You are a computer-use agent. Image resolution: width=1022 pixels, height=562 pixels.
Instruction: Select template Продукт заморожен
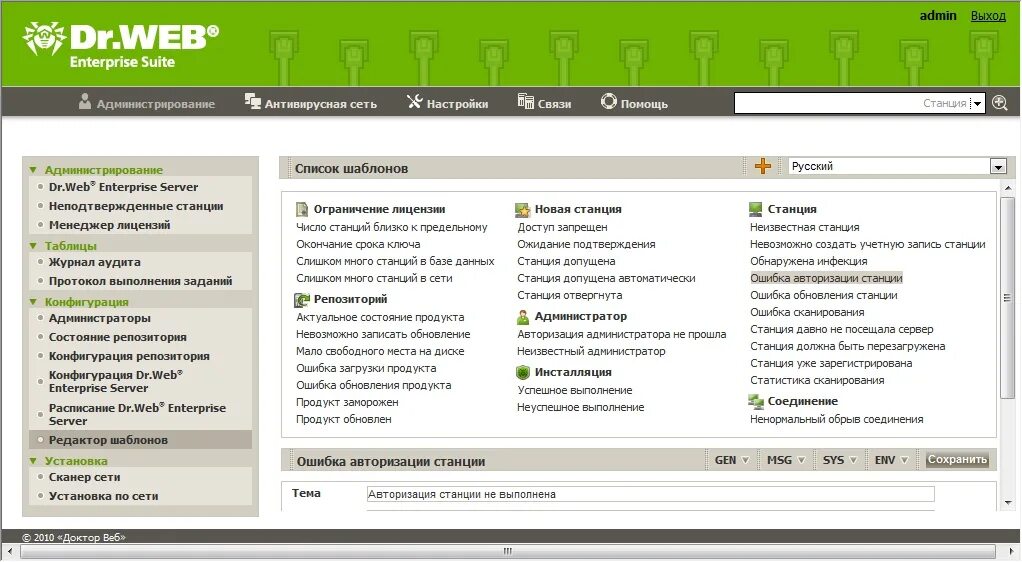tap(347, 402)
